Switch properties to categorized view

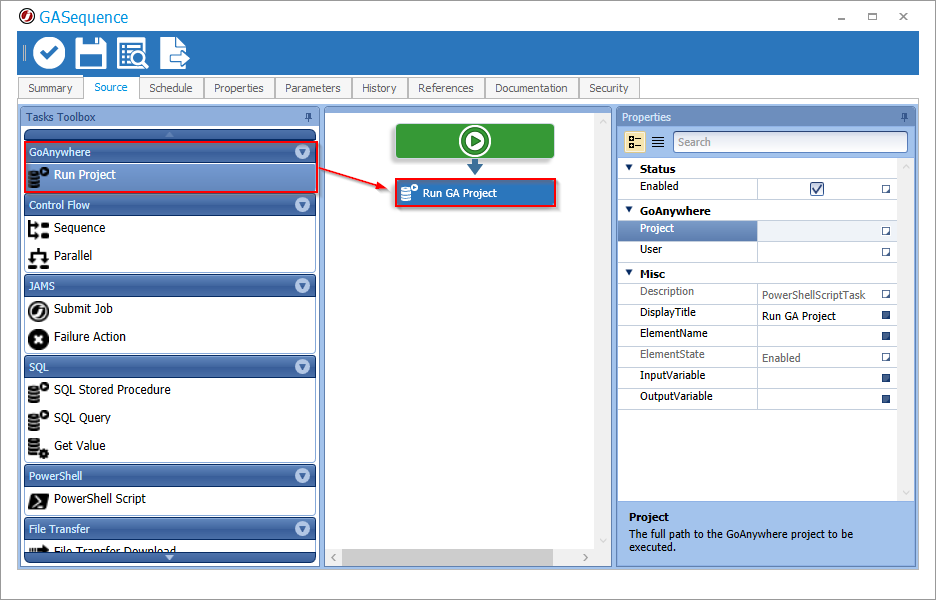point(635,142)
